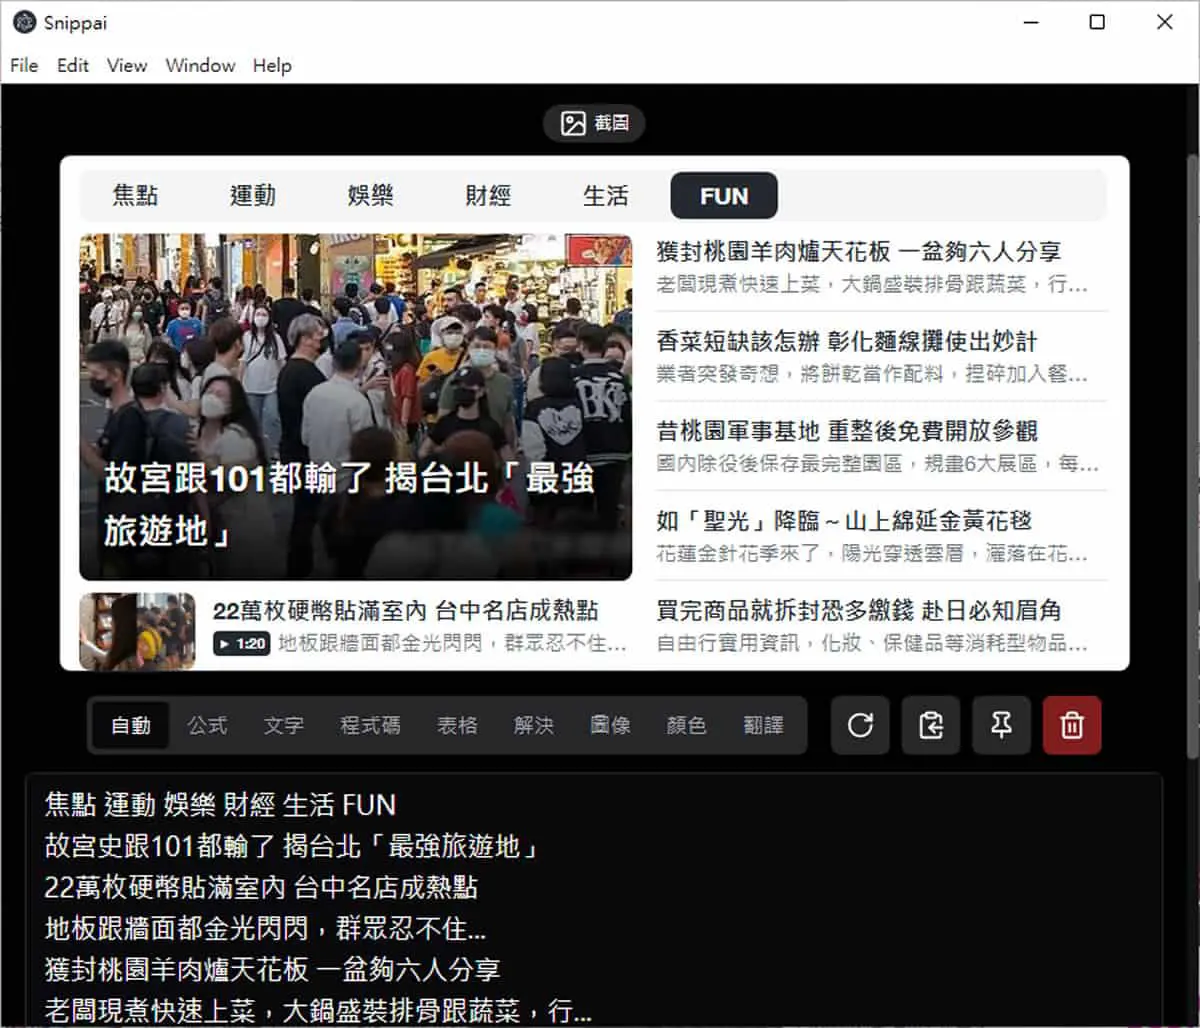Click headline 香菜短缺該怎辦 彰化麵線攤使出妙計
1200x1028 pixels.
(x=846, y=341)
